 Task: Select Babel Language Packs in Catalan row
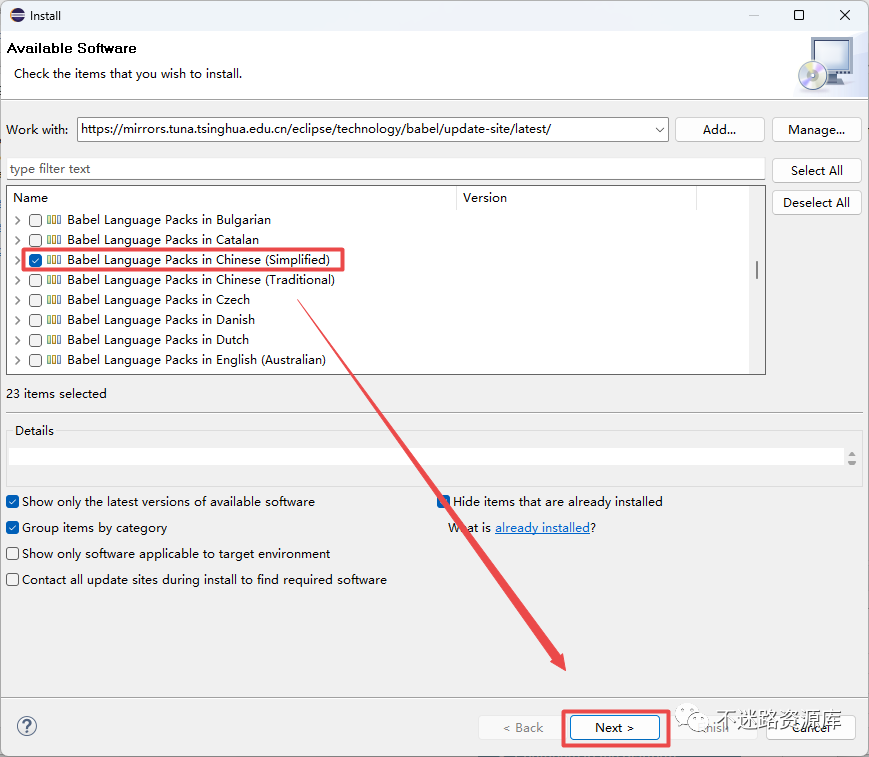[x=163, y=240]
